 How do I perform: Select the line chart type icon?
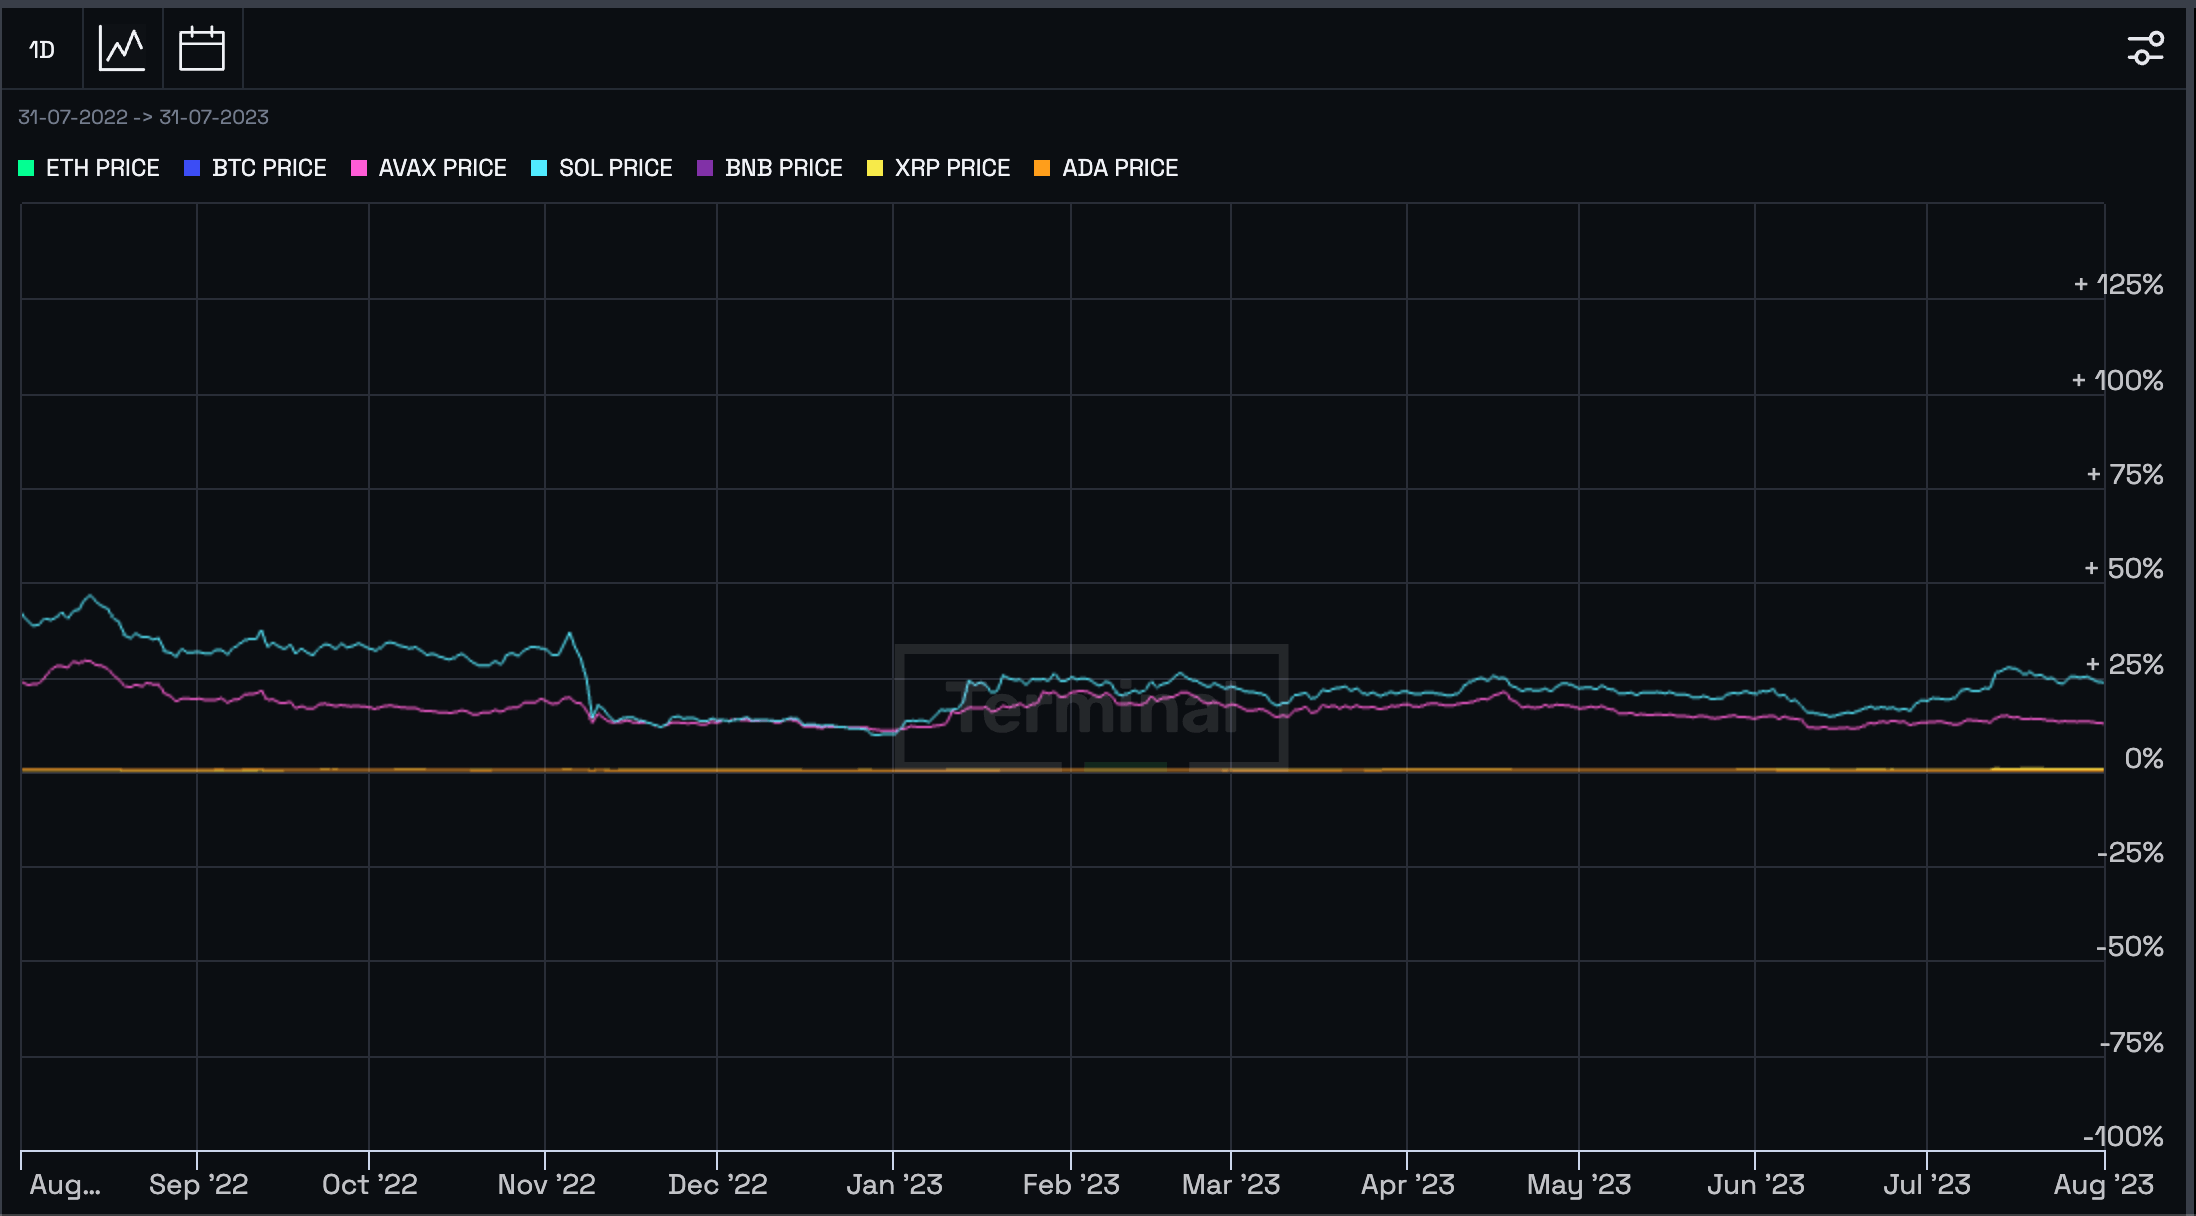pyautogui.click(x=122, y=49)
